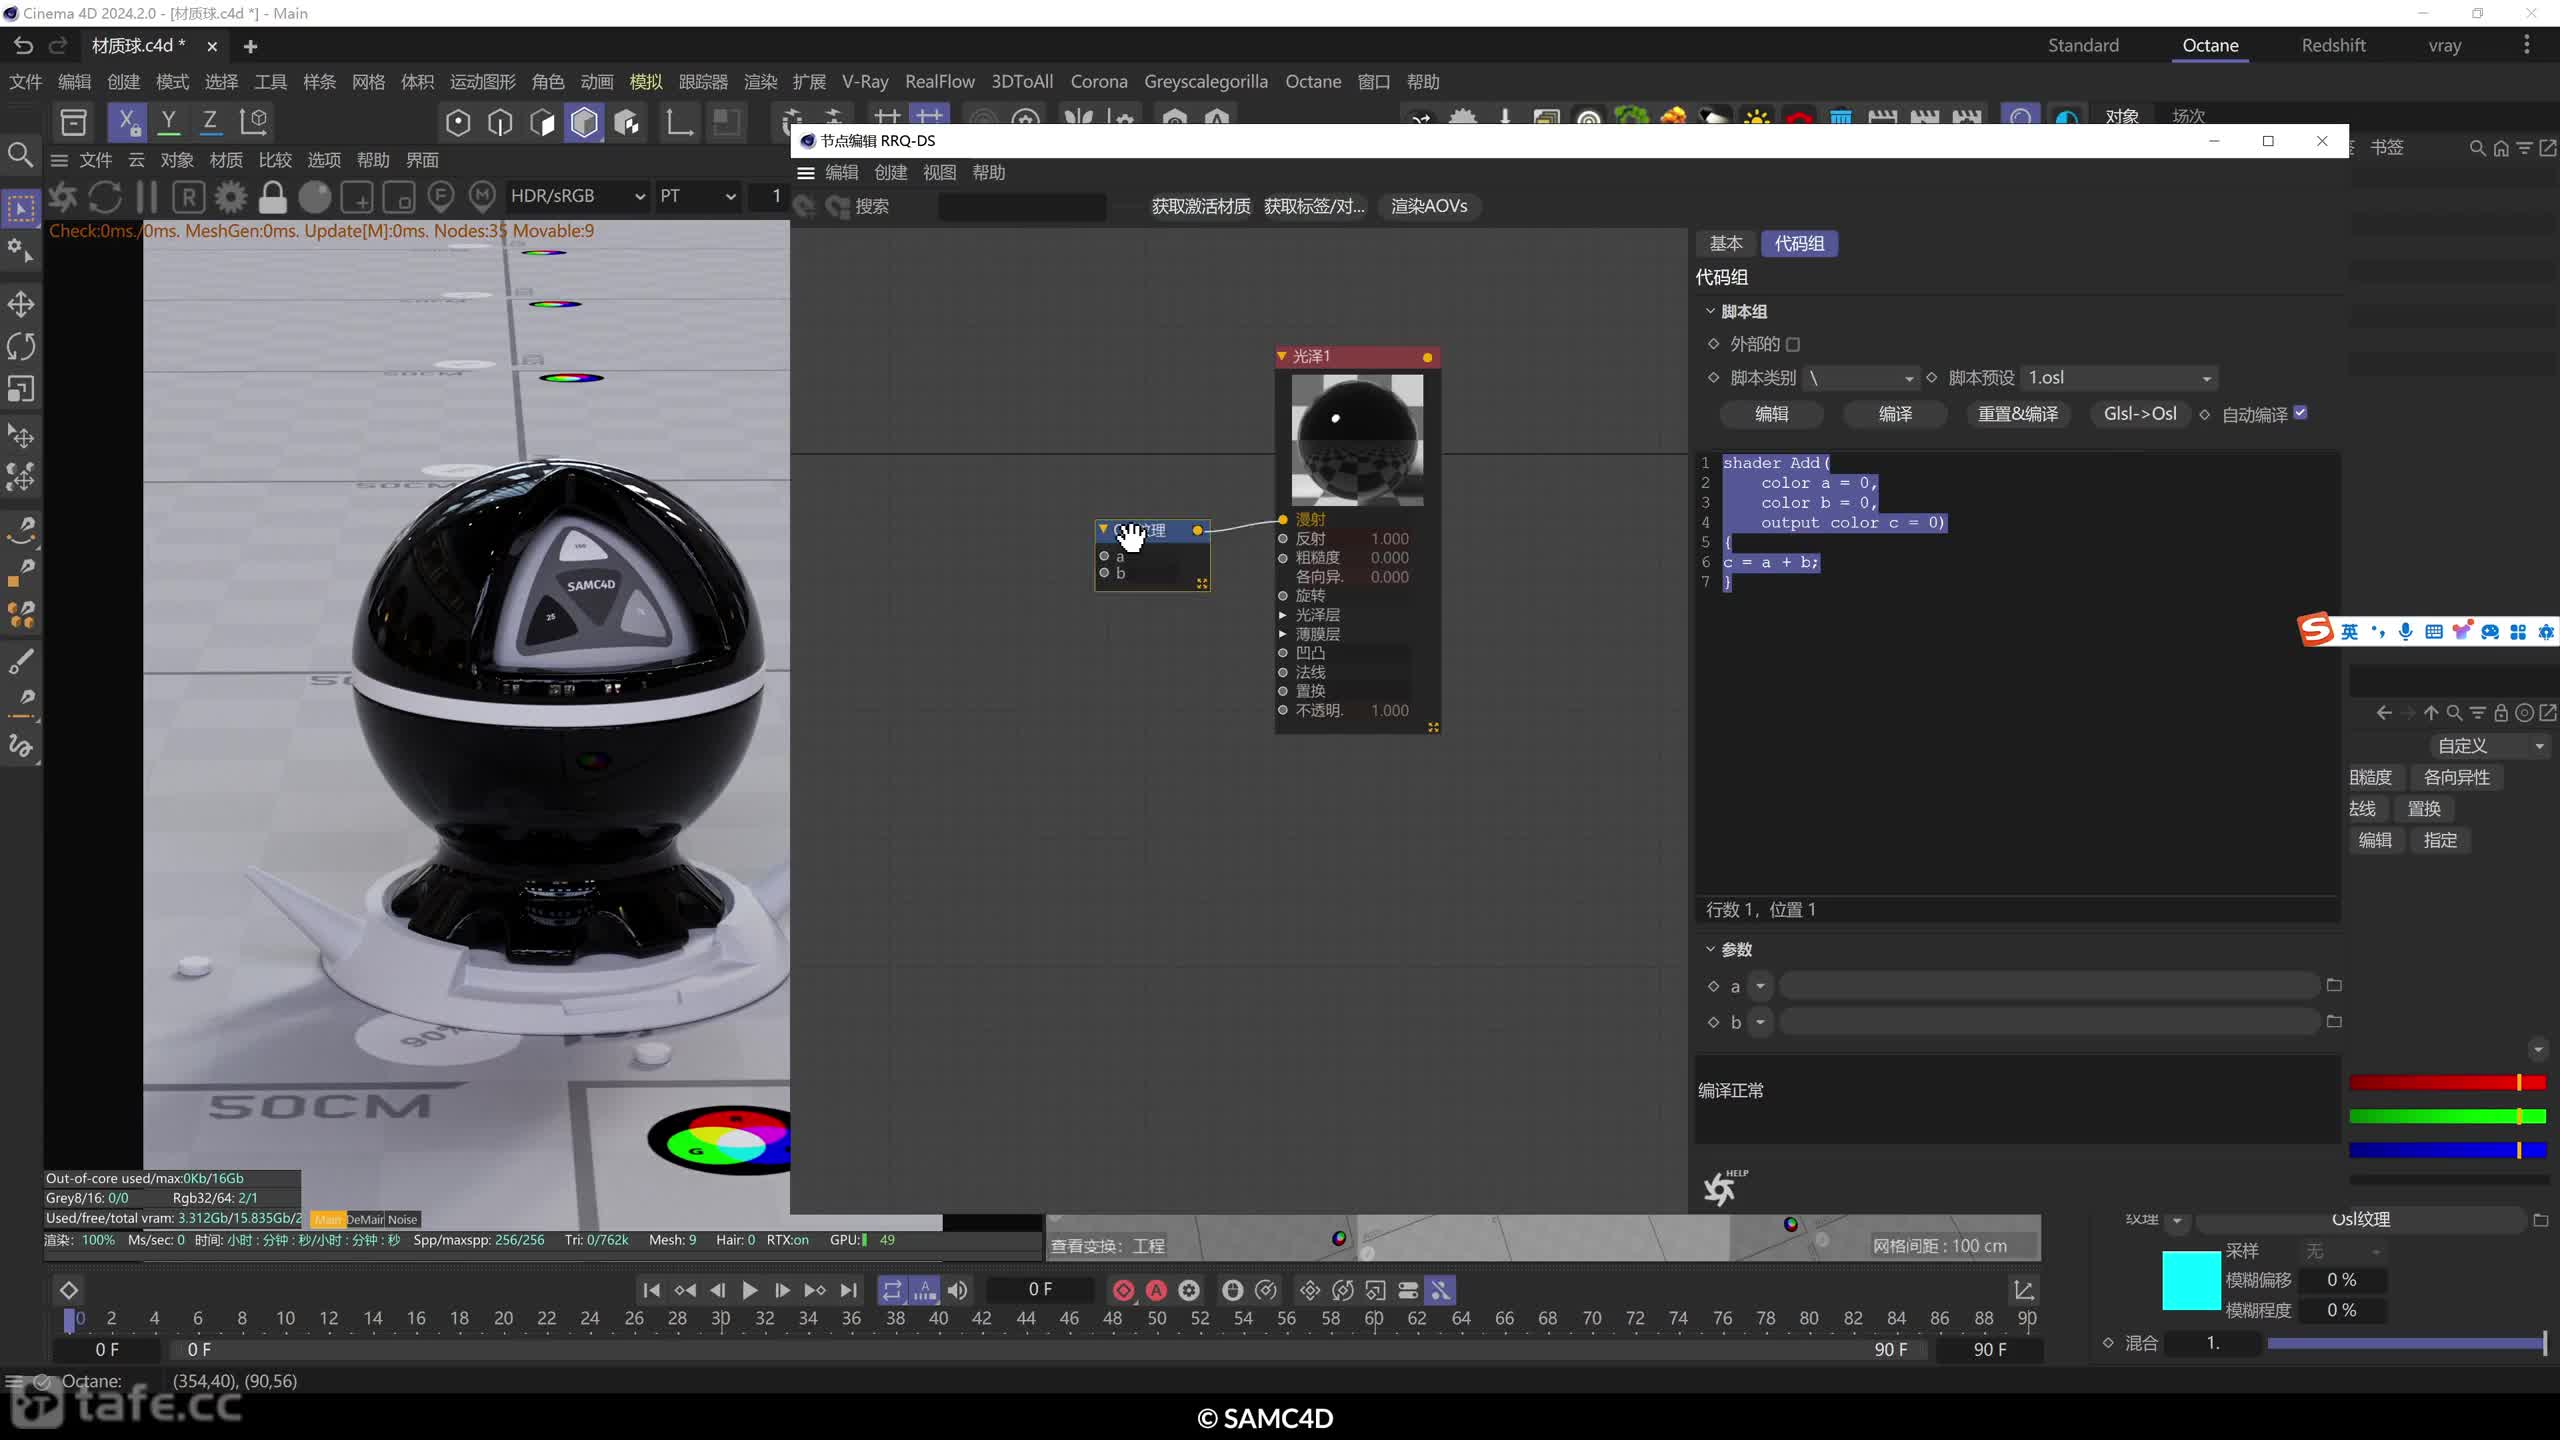Adjust the 混合 slider
Viewport: 2560px width, 1440px height.
[2406, 1343]
